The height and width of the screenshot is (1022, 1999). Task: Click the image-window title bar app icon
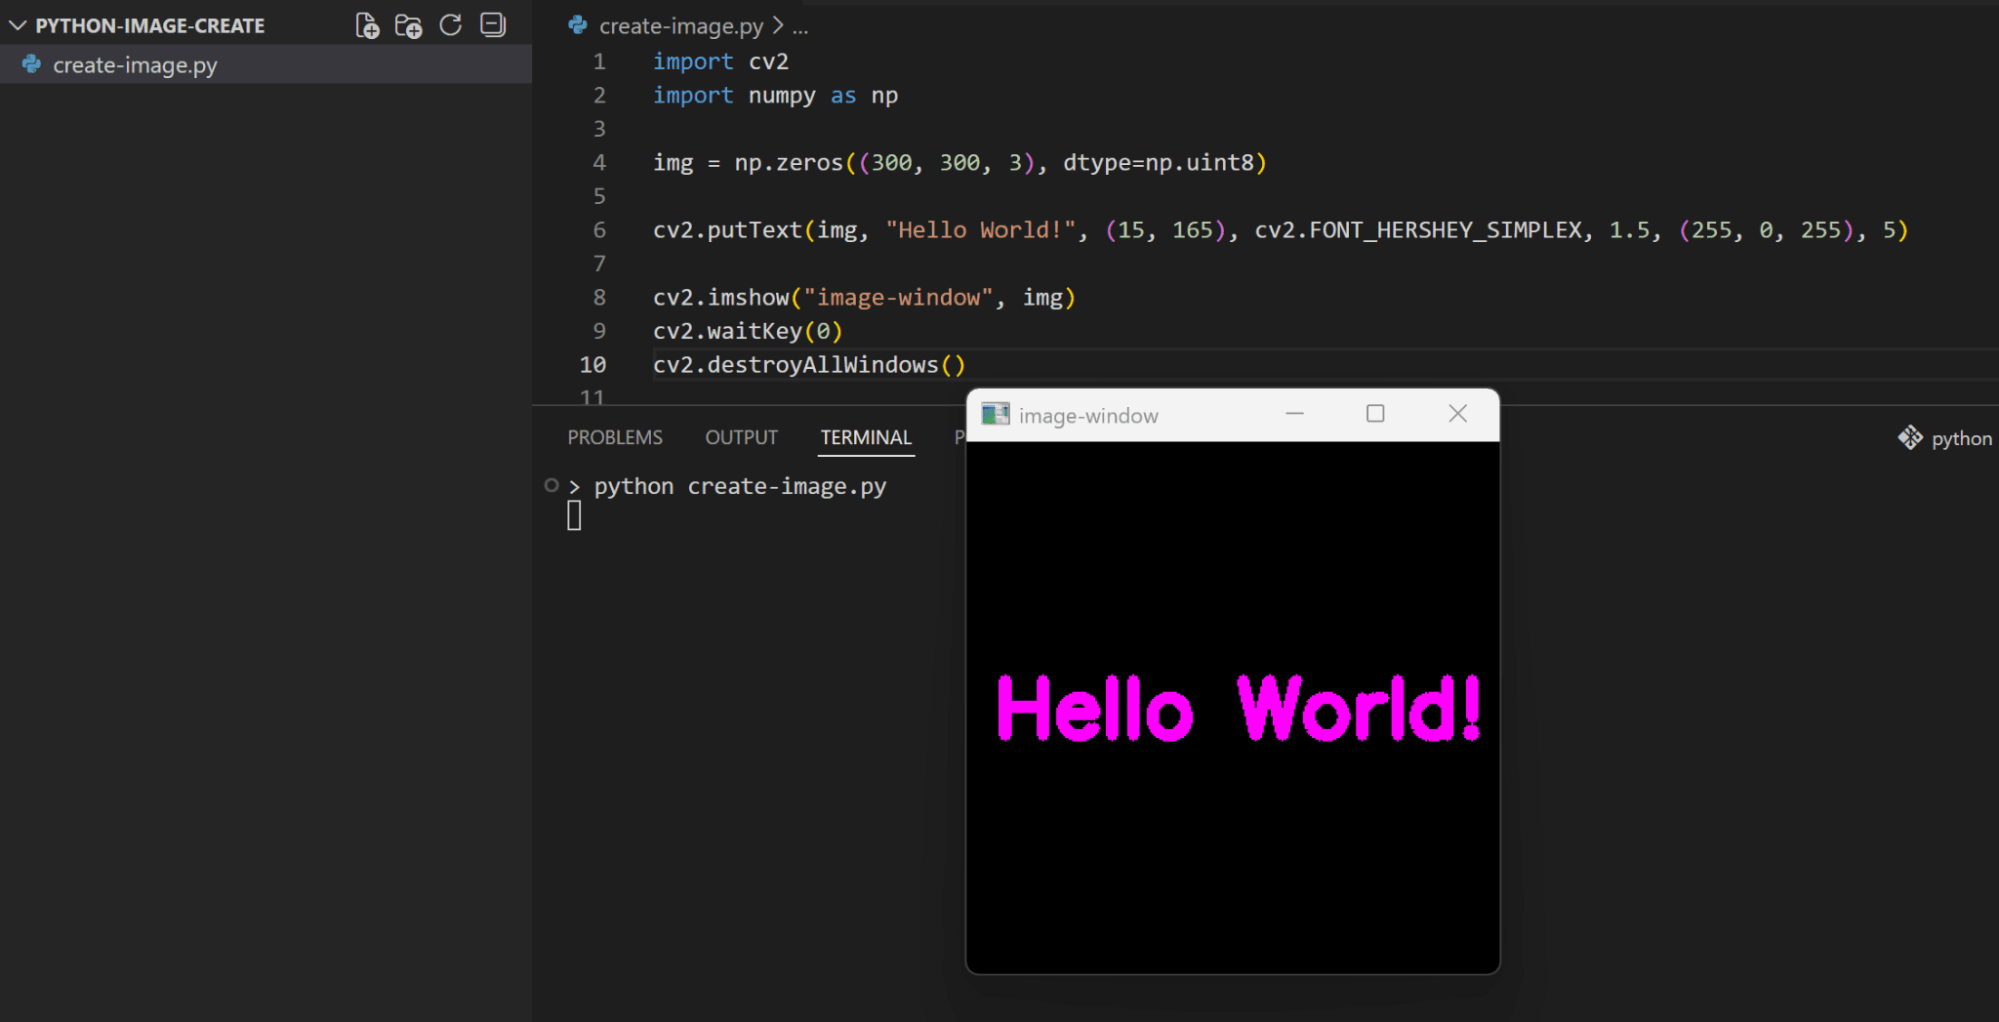click(995, 415)
